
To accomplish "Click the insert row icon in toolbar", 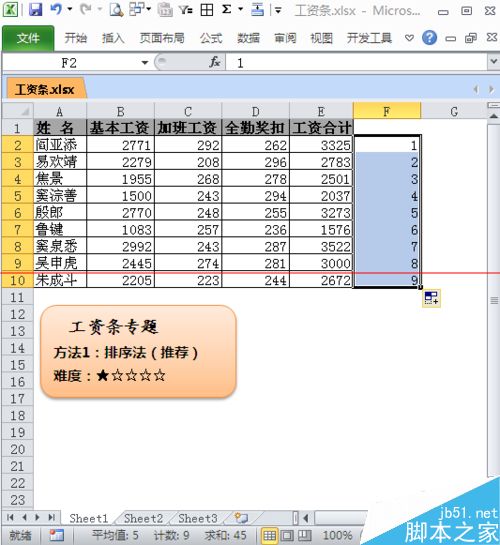I will [x=257, y=9].
